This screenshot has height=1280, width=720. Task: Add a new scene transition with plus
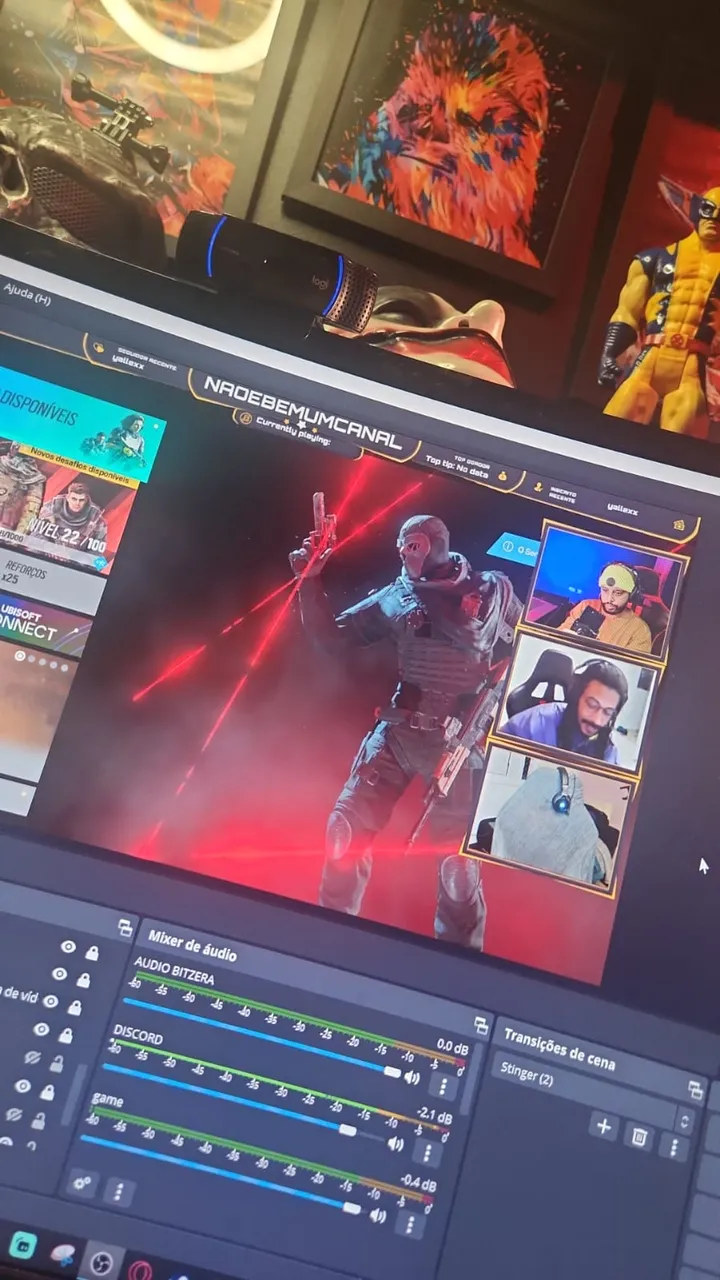pyautogui.click(x=603, y=1127)
